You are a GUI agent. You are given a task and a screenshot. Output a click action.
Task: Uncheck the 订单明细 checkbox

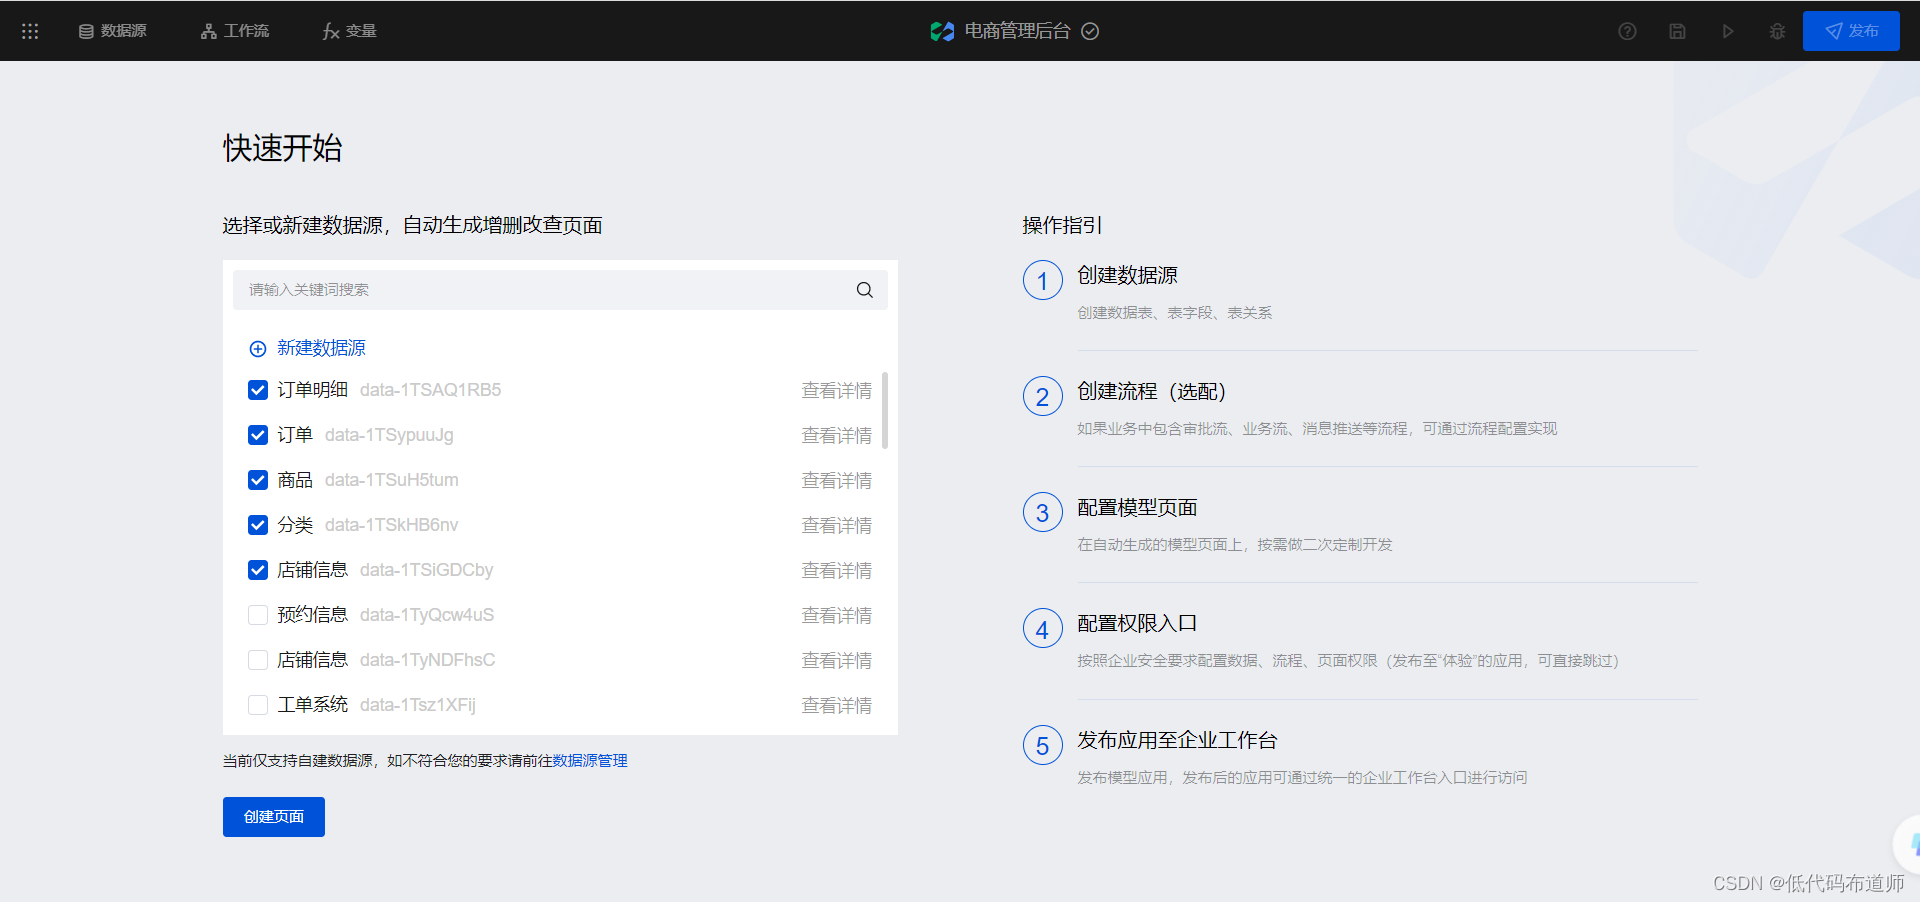click(x=258, y=390)
